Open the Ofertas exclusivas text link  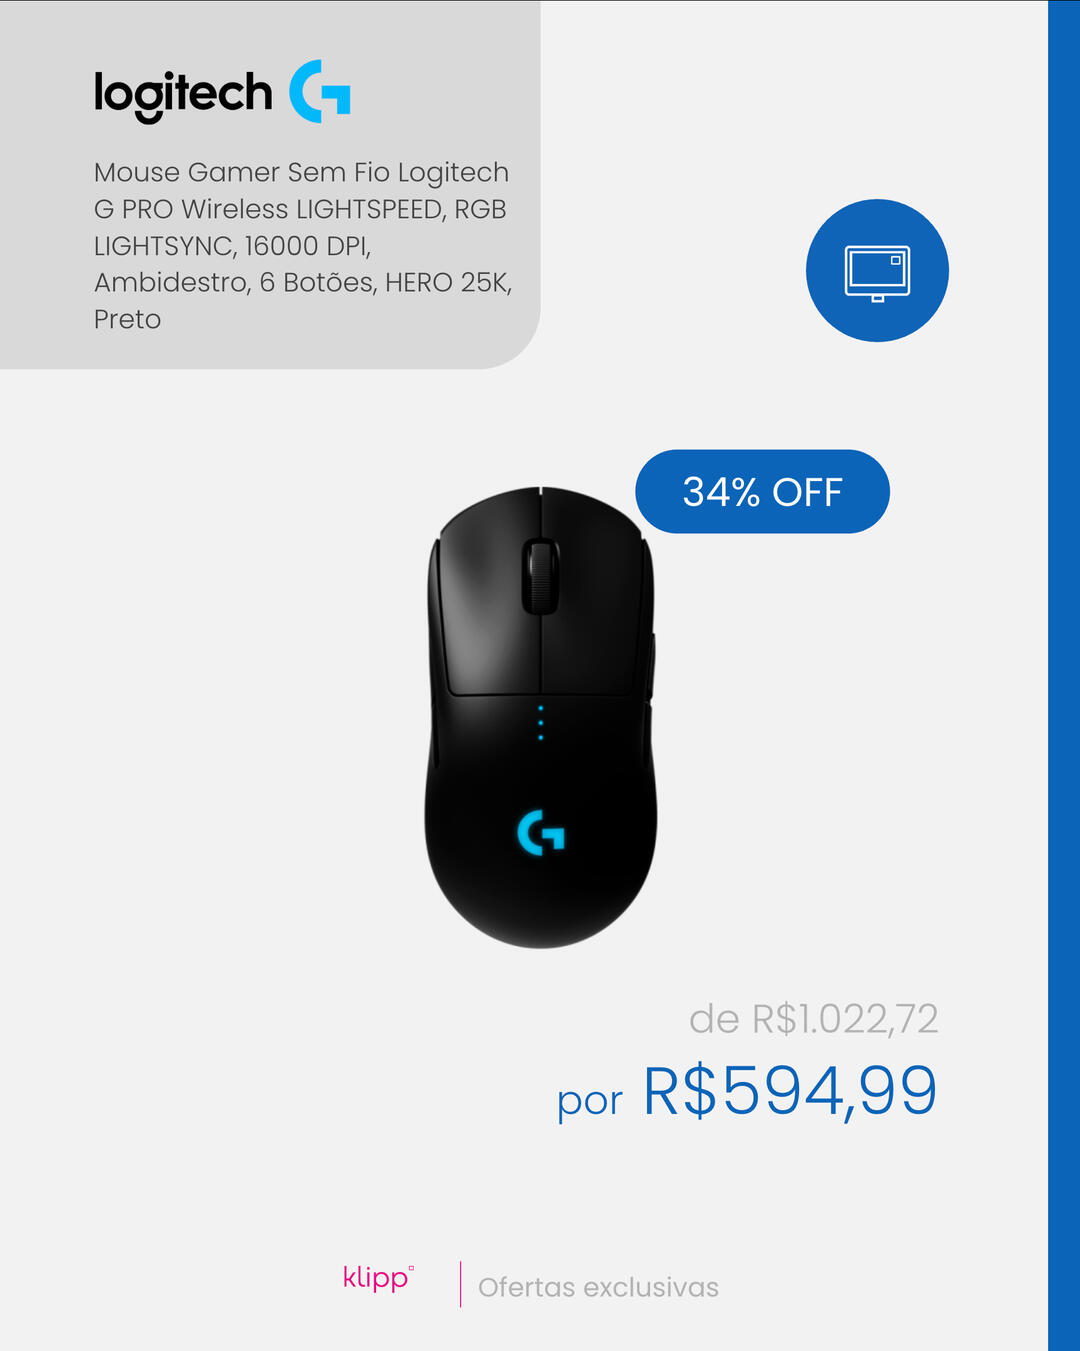coord(598,1287)
